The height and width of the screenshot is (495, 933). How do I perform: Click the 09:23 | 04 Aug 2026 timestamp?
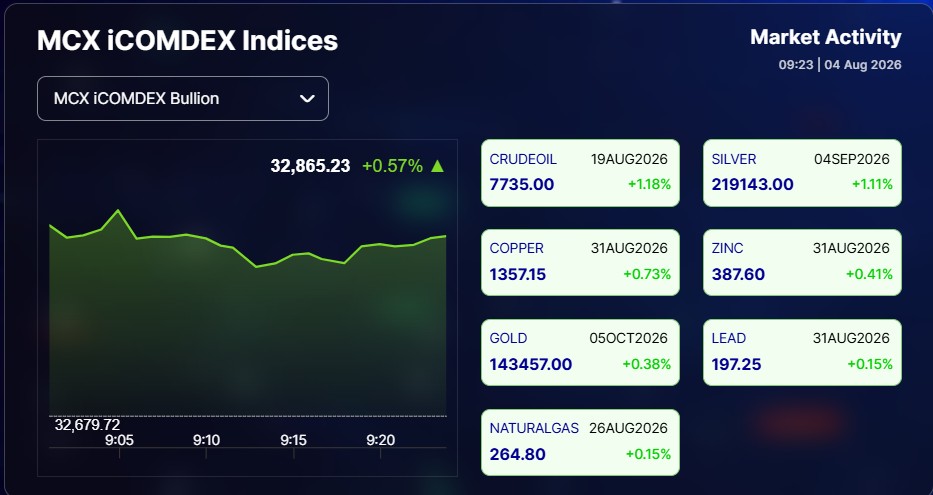(x=840, y=64)
